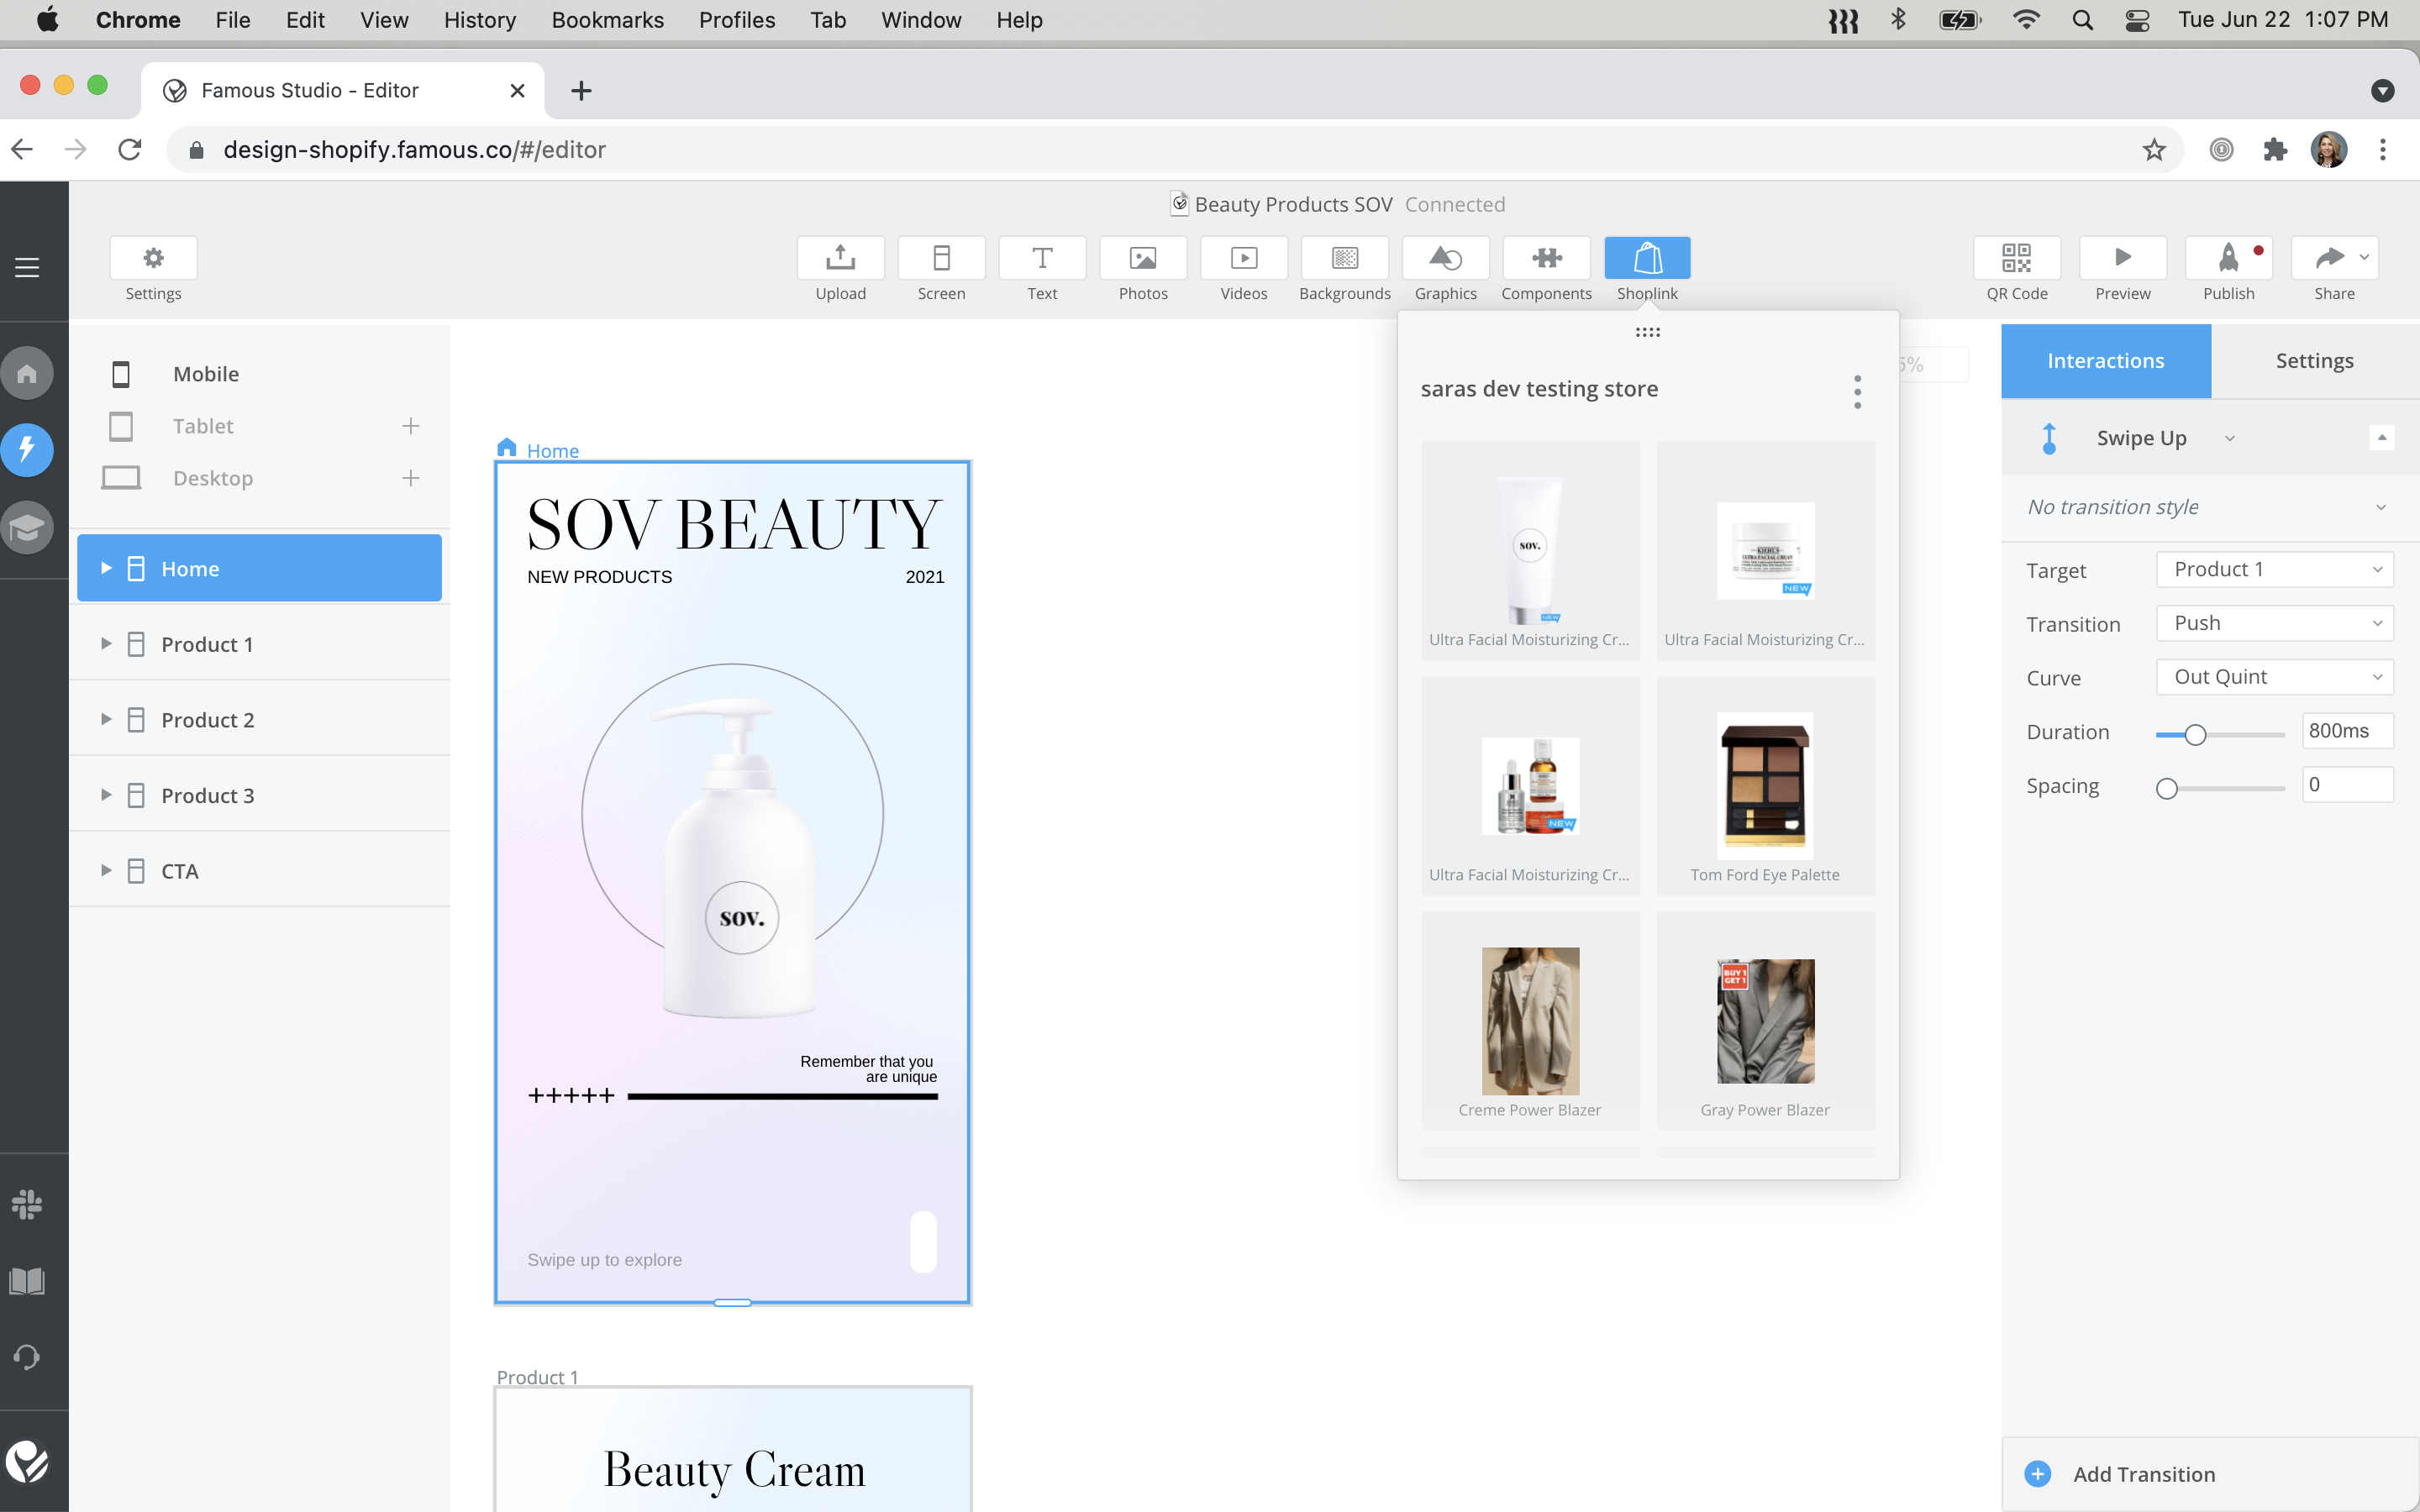Click the Components puzzle icon
This screenshot has height=1512, width=2420.
point(1546,259)
